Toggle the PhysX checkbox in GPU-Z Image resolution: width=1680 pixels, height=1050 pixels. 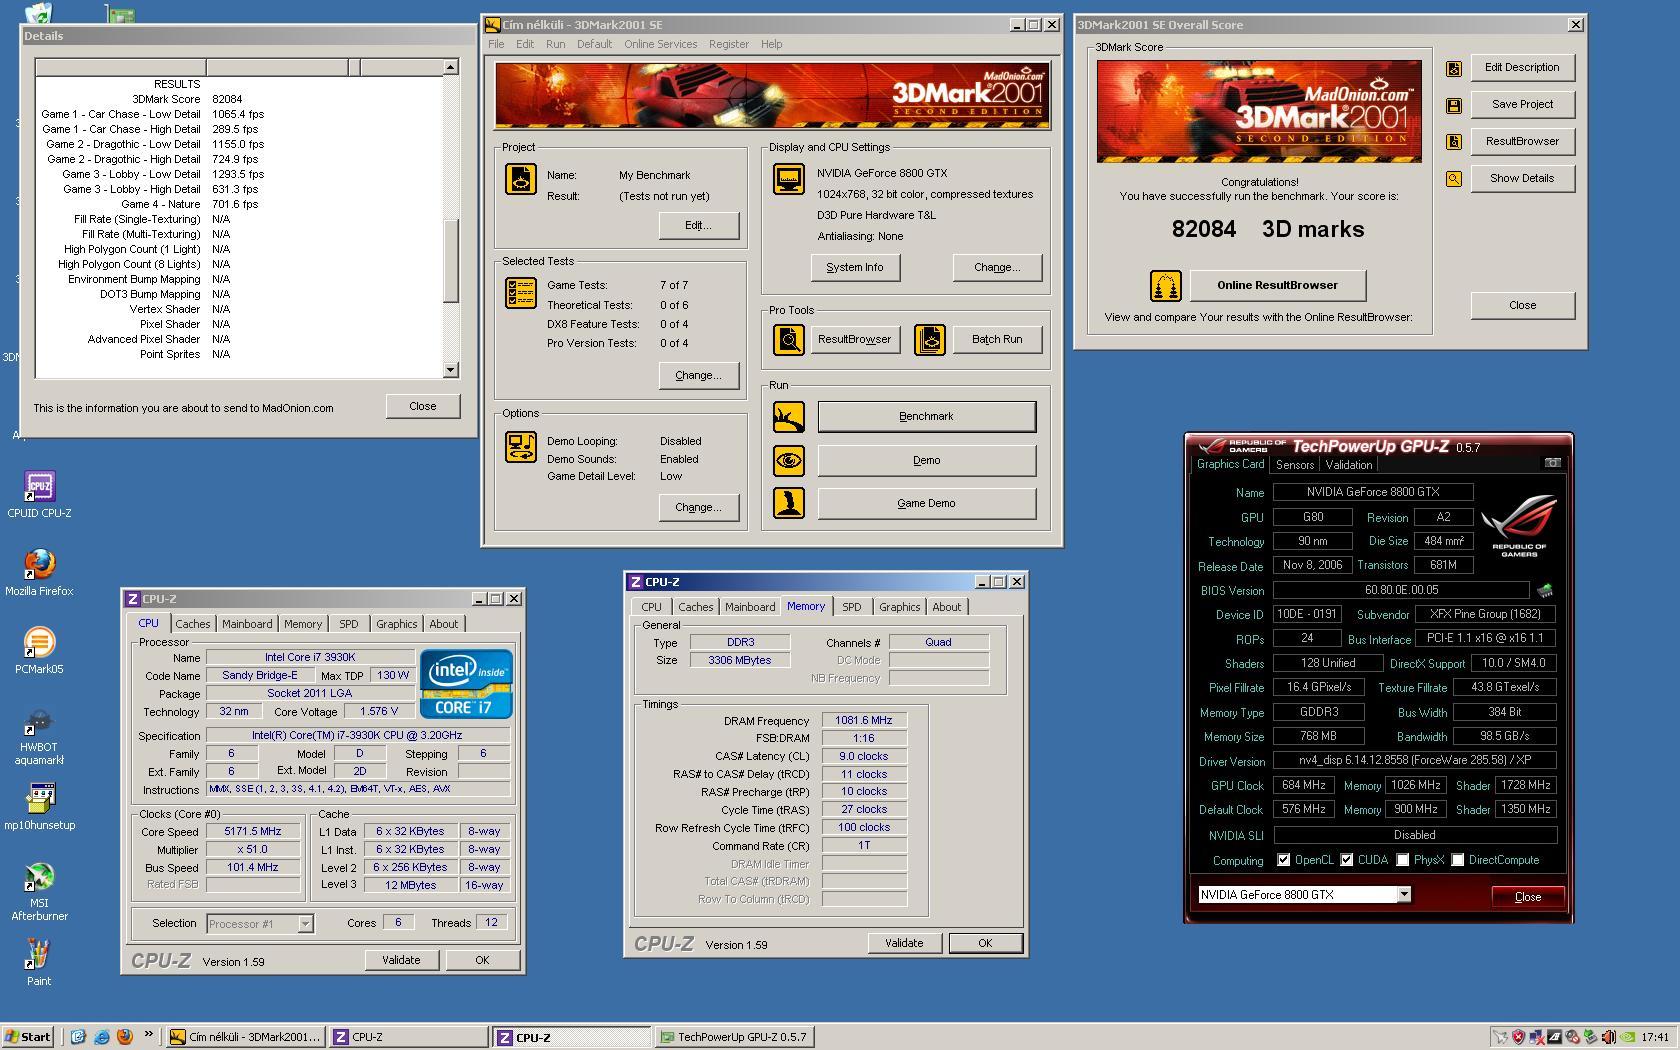click(1403, 860)
